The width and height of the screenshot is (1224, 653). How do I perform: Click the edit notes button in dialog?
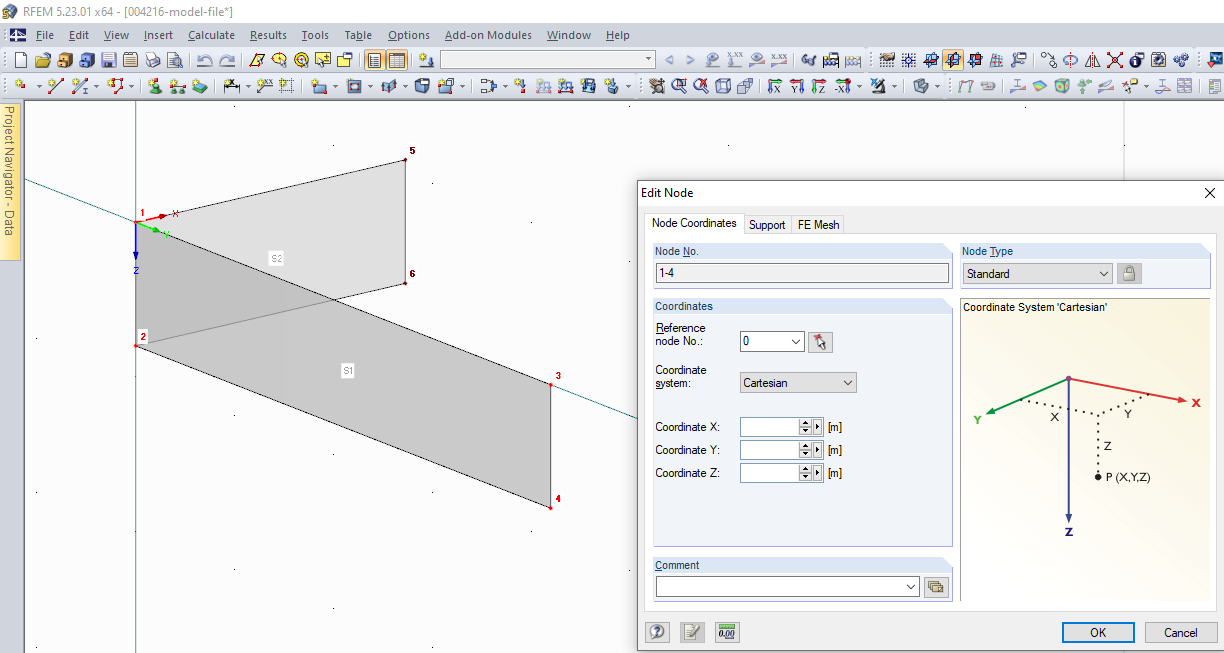pyautogui.click(x=692, y=632)
